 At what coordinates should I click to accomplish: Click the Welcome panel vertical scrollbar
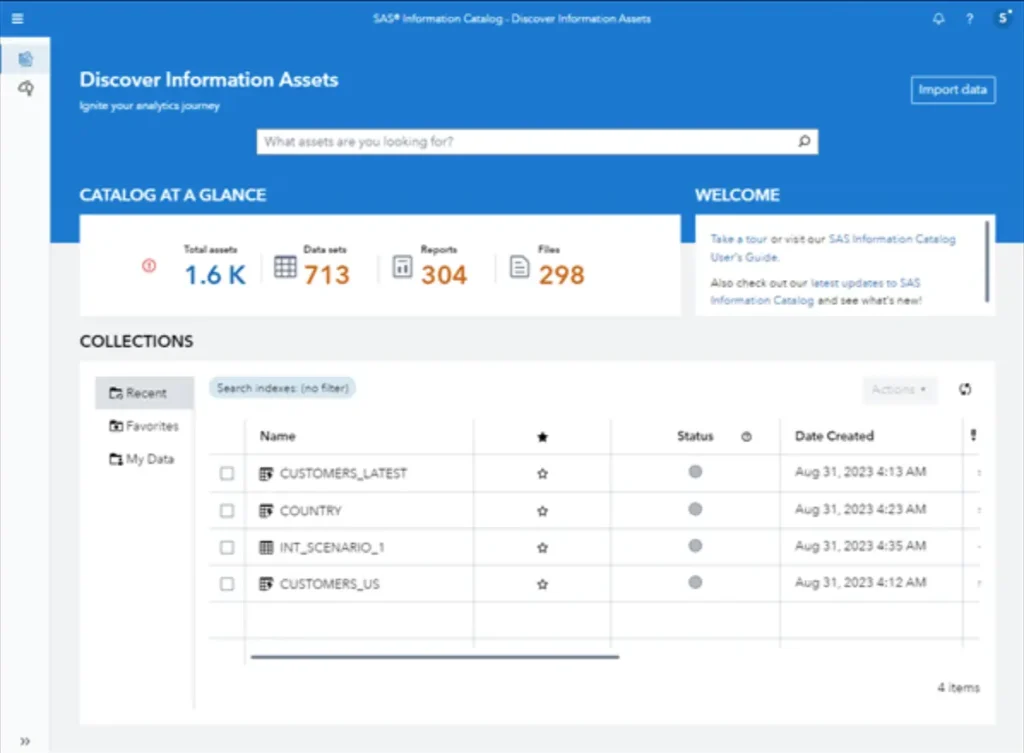[987, 261]
